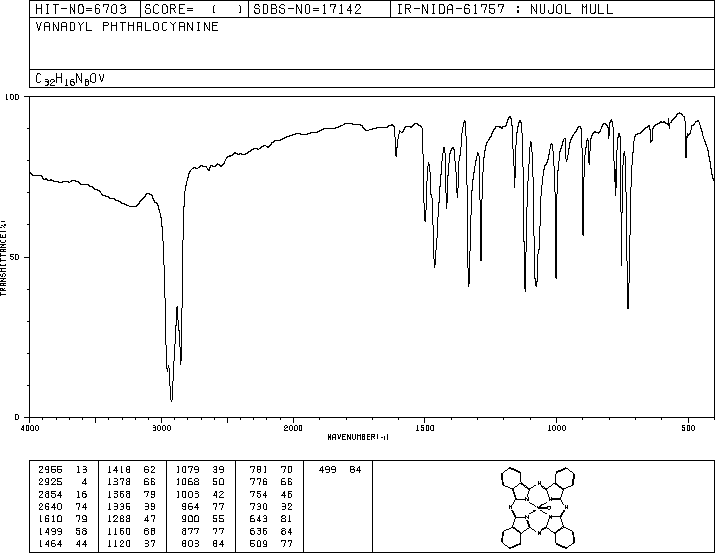Select the 1003 peak row
The image size is (715, 553).
click(x=200, y=494)
